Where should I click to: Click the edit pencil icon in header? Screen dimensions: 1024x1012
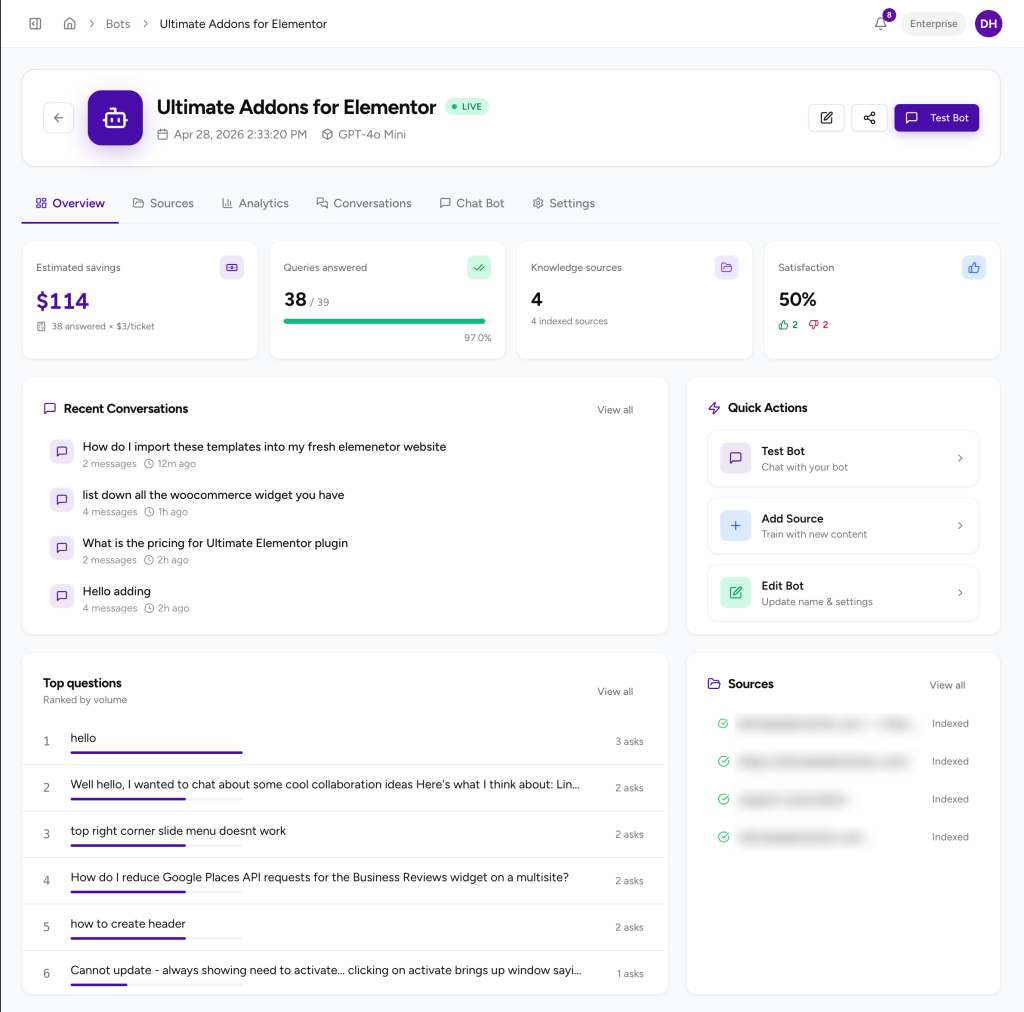click(x=826, y=118)
